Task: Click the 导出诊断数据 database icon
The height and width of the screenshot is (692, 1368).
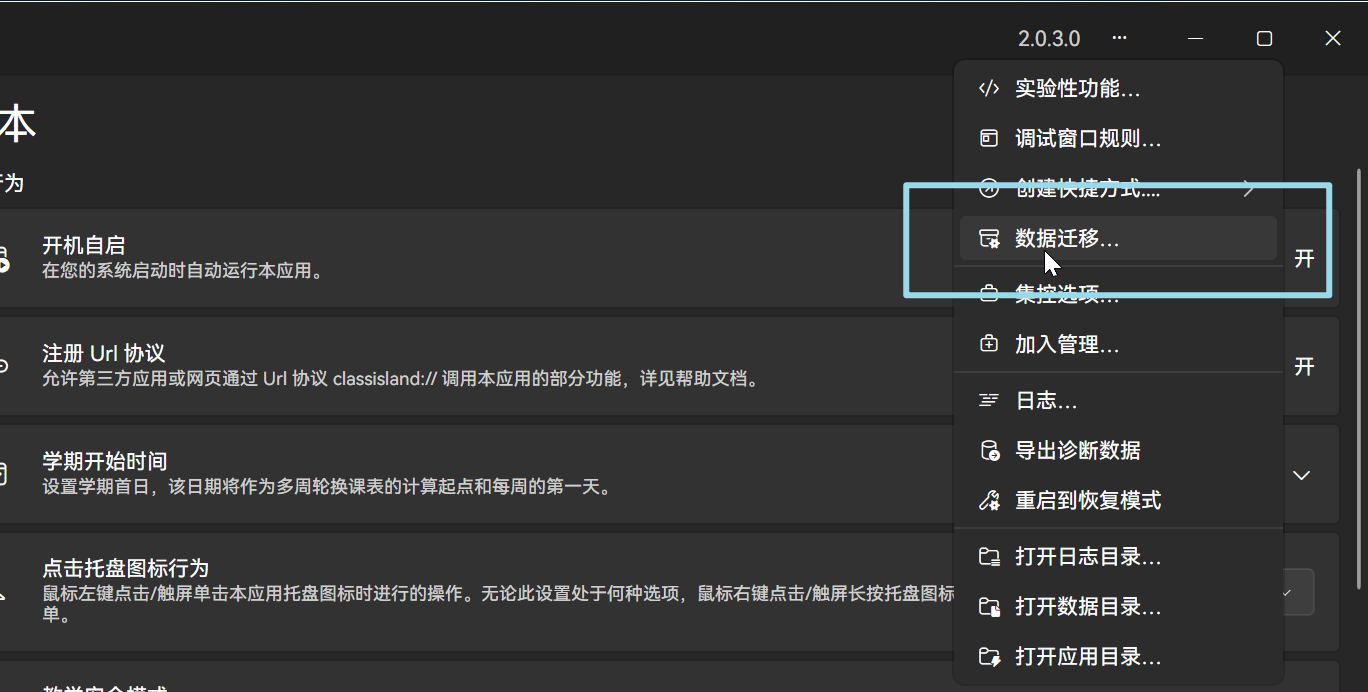Action: [x=988, y=450]
